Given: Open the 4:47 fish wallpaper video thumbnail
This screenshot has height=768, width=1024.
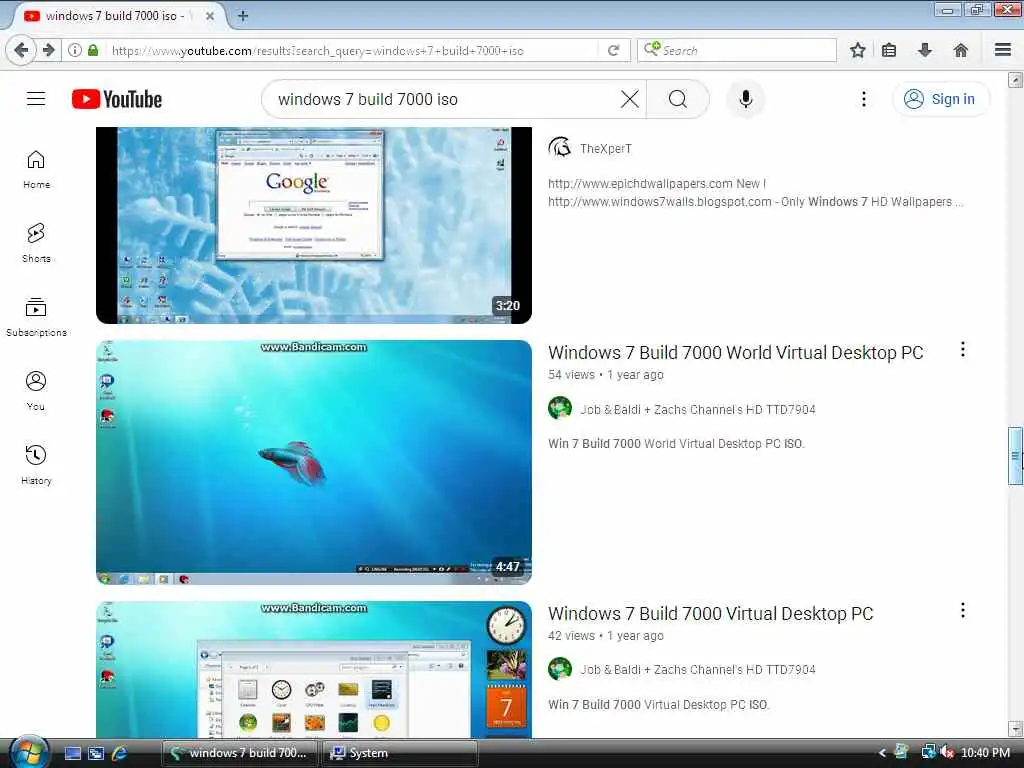Looking at the screenshot, I should pos(313,462).
